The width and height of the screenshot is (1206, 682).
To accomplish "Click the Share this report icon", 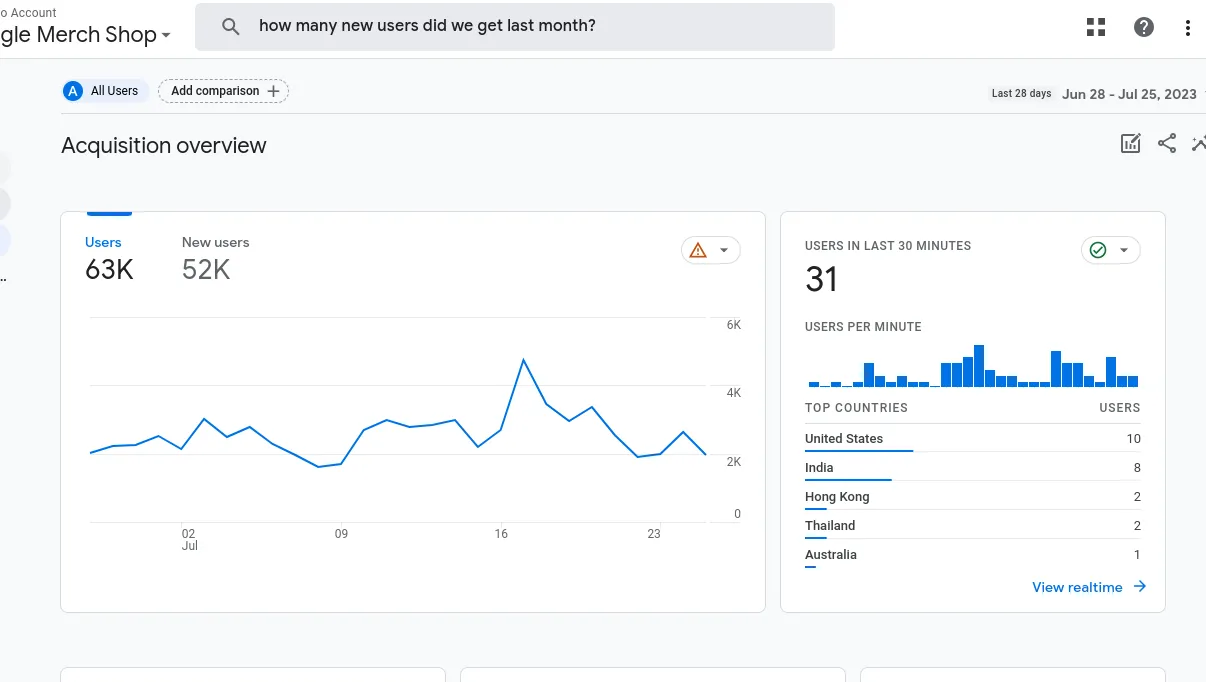I will pos(1167,143).
